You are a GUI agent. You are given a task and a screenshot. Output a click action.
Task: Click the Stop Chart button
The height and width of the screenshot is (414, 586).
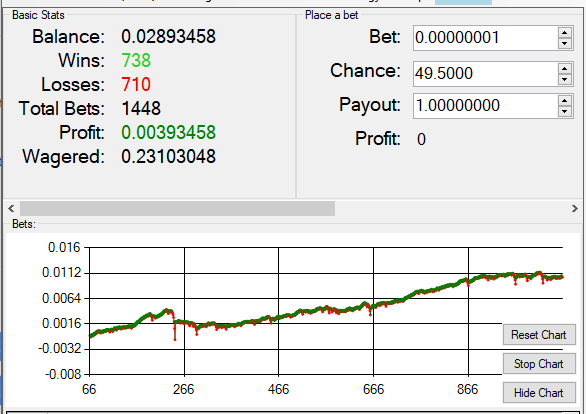539,364
